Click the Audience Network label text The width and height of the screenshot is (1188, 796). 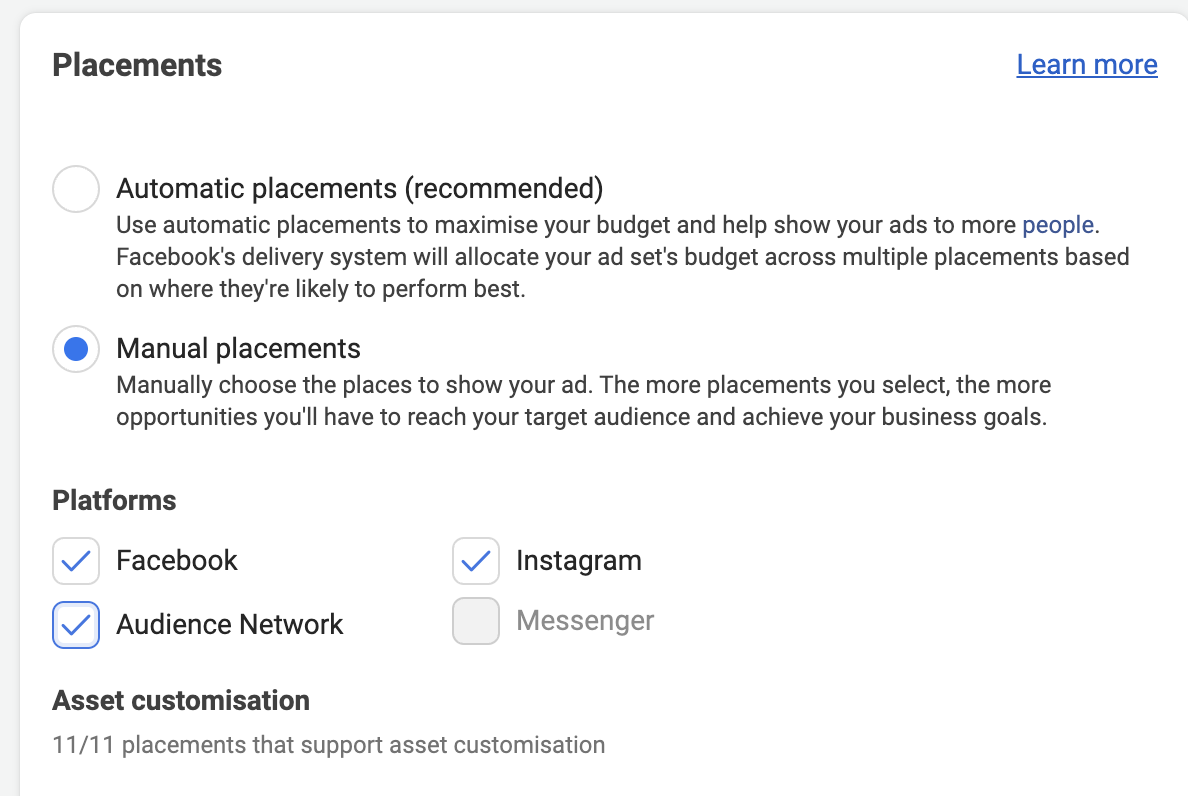pyautogui.click(x=229, y=625)
